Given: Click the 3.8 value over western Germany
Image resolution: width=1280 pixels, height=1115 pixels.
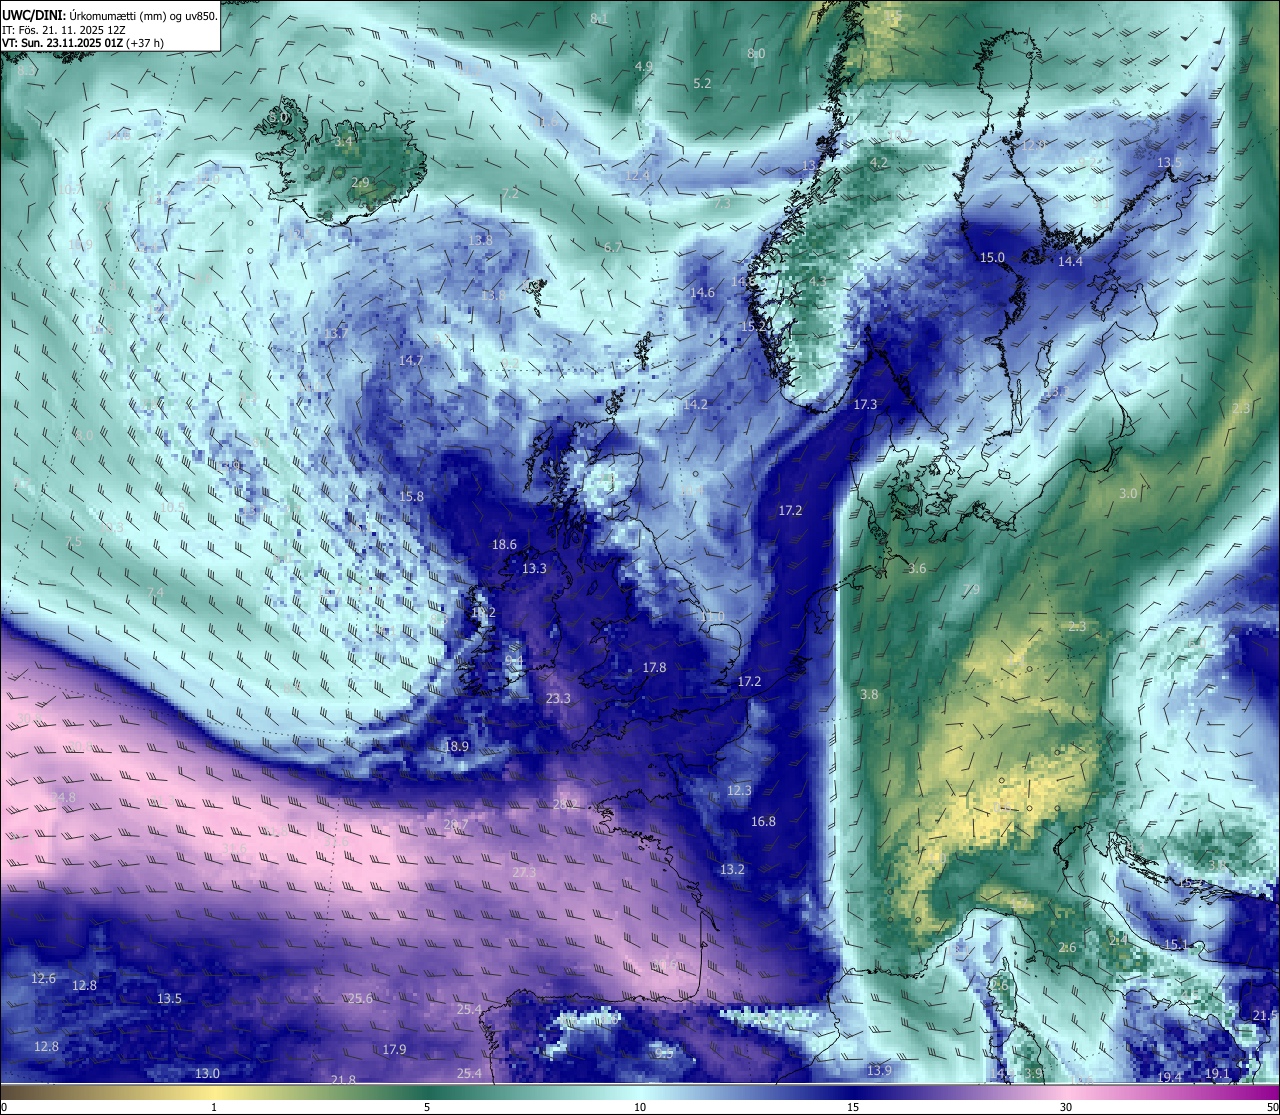Looking at the screenshot, I should click(x=869, y=694).
